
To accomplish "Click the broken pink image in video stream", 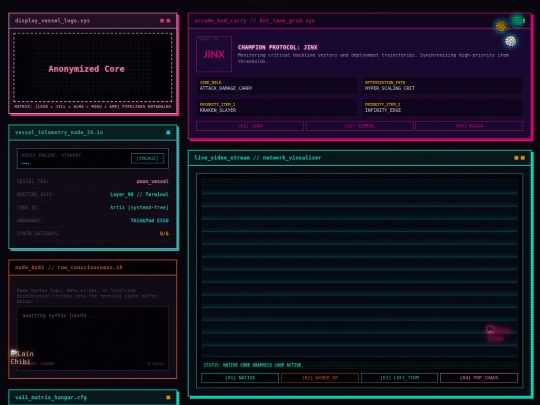I will tap(498, 334).
